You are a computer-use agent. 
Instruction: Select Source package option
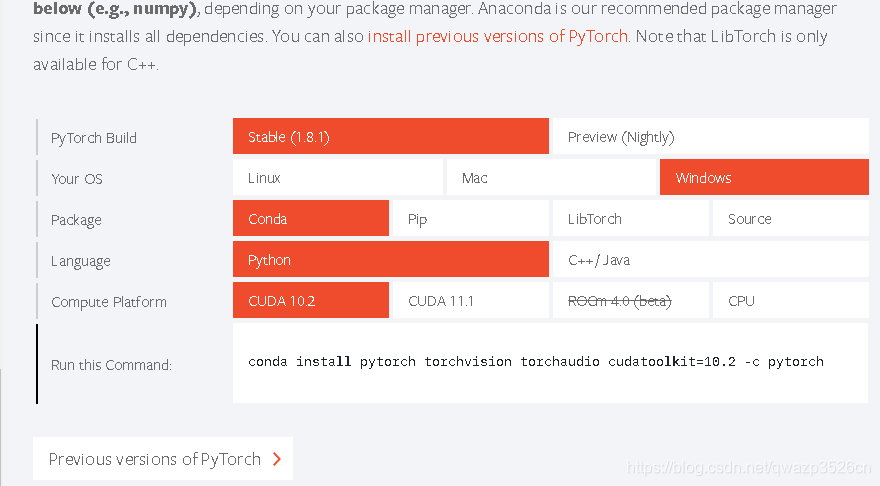pyautogui.click(x=791, y=218)
